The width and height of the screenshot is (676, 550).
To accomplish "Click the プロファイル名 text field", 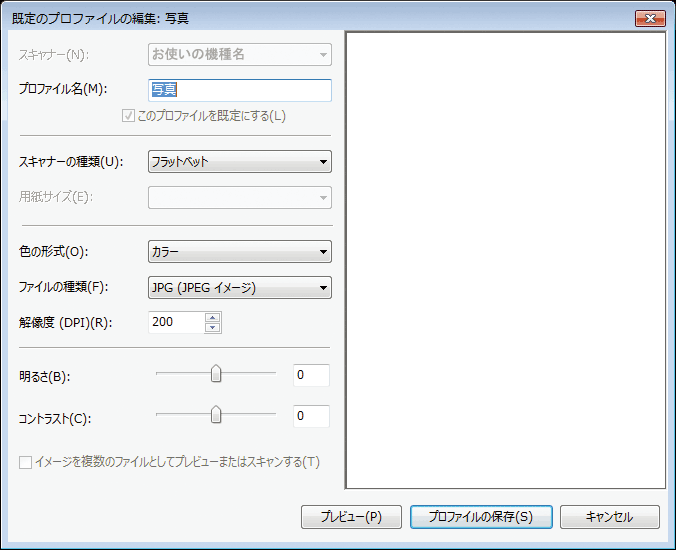I will coord(239,90).
